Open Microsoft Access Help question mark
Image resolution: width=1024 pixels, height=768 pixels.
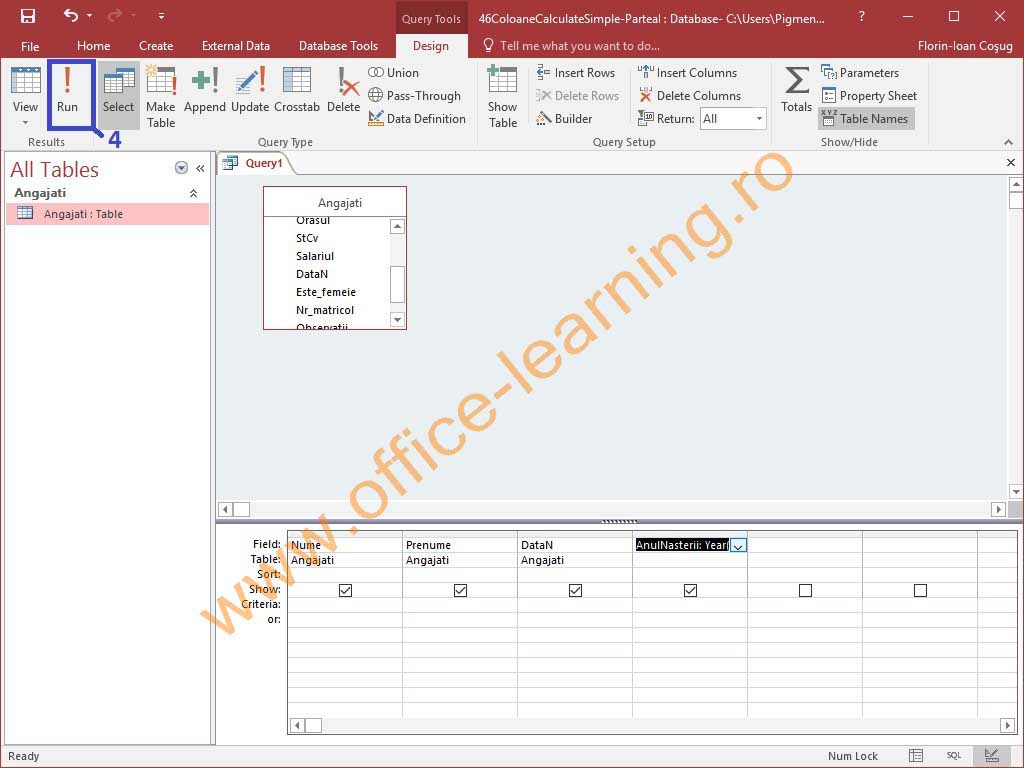(861, 16)
